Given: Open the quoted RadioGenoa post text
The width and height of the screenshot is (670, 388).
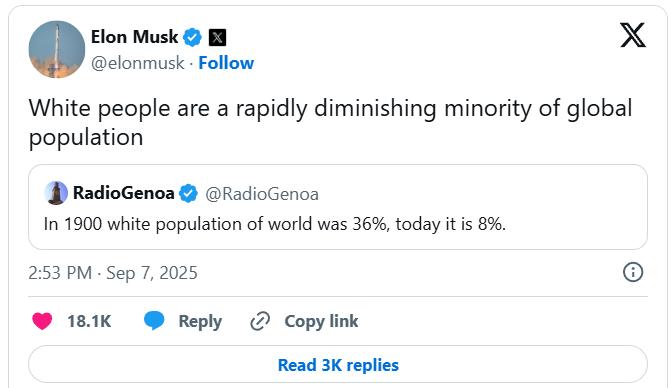Looking at the screenshot, I should pos(275,224).
